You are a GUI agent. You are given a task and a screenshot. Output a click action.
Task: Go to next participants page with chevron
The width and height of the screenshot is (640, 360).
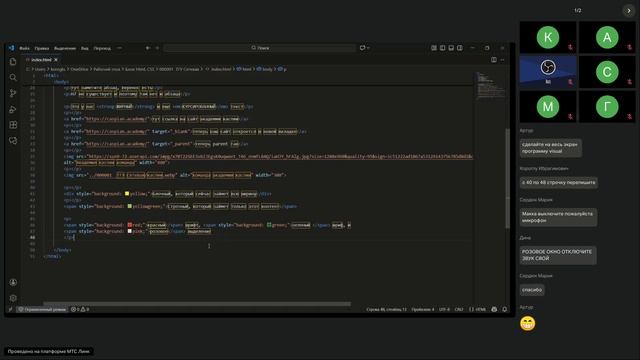click(629, 11)
